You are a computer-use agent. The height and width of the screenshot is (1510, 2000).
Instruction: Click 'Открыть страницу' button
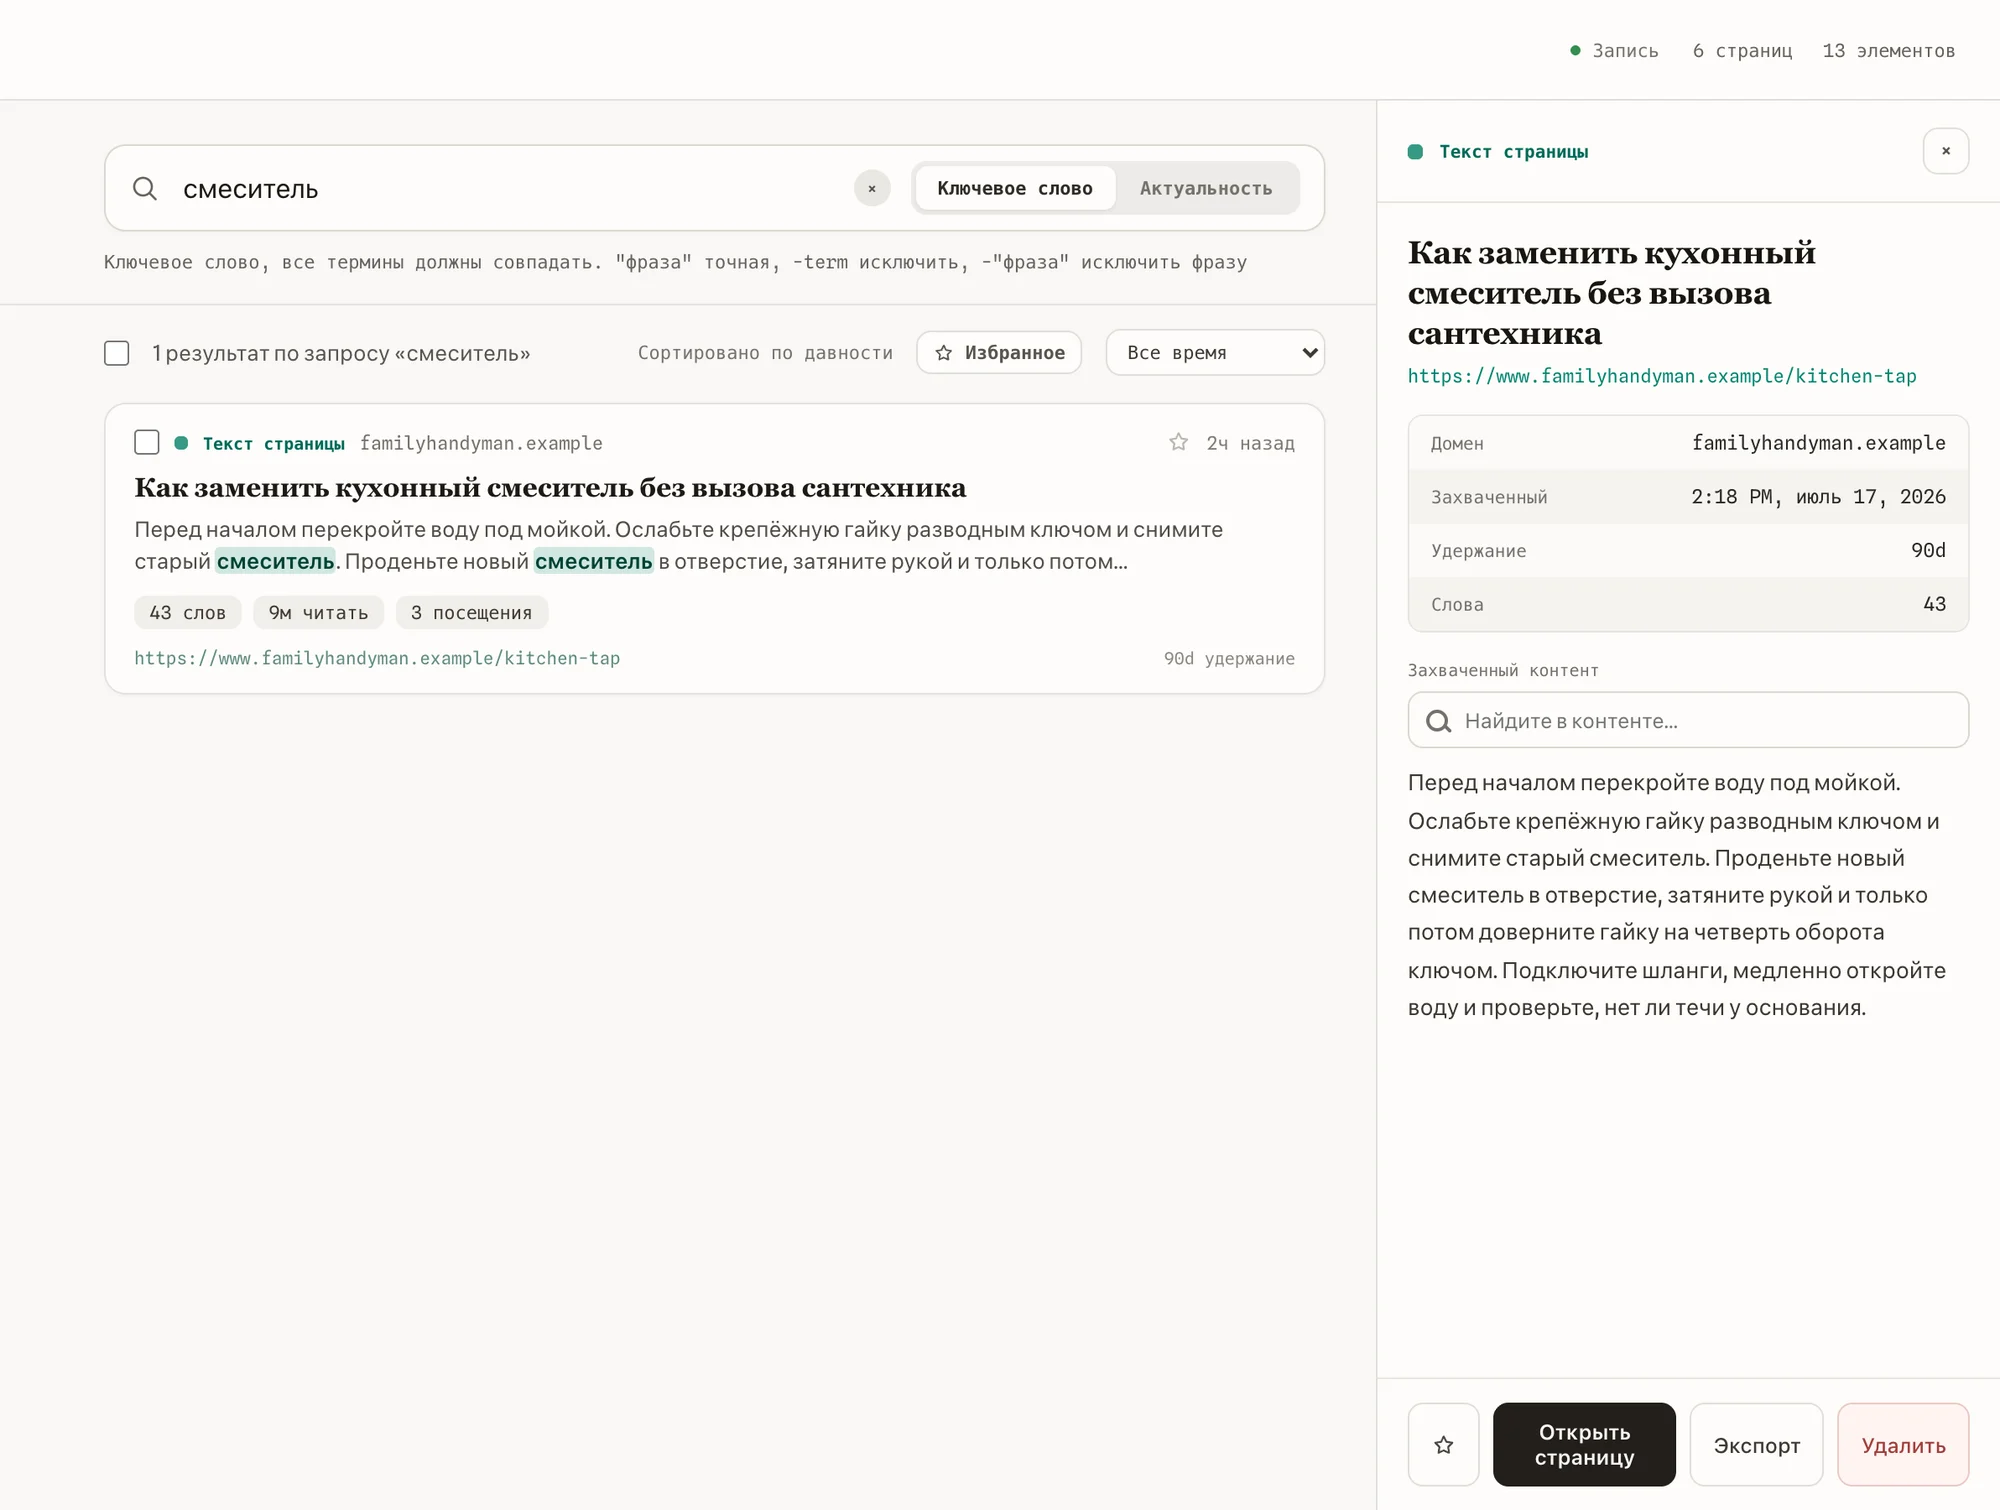click(x=1584, y=1444)
